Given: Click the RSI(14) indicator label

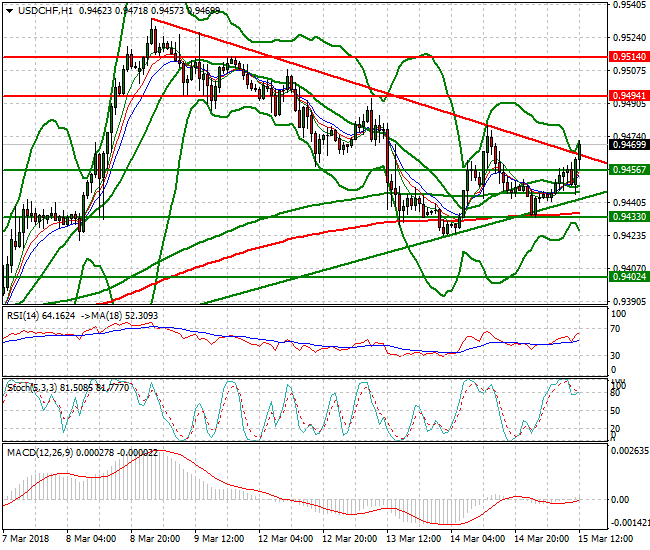Looking at the screenshot, I should pos(23,316).
